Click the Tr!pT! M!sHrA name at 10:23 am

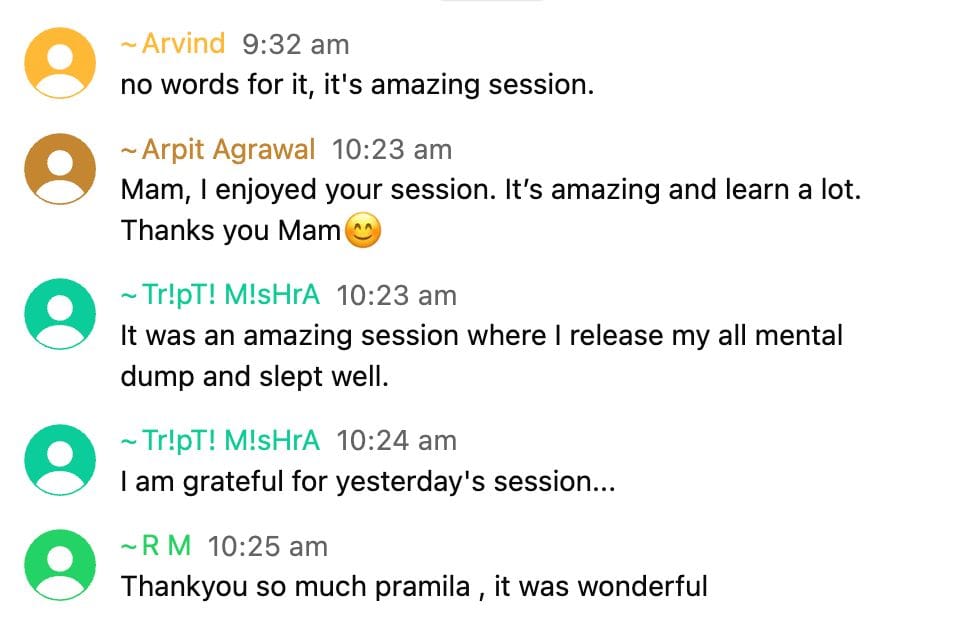(220, 295)
